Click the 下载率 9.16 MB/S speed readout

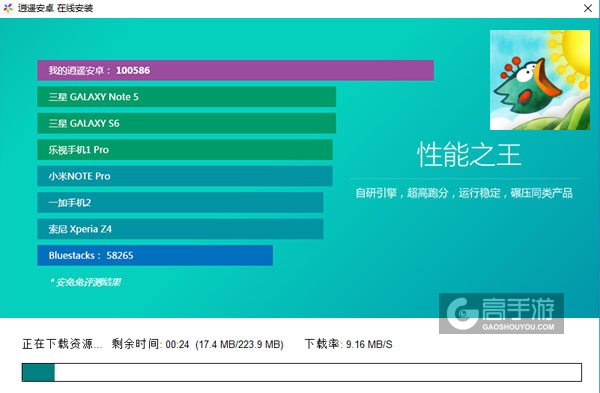pos(349,344)
